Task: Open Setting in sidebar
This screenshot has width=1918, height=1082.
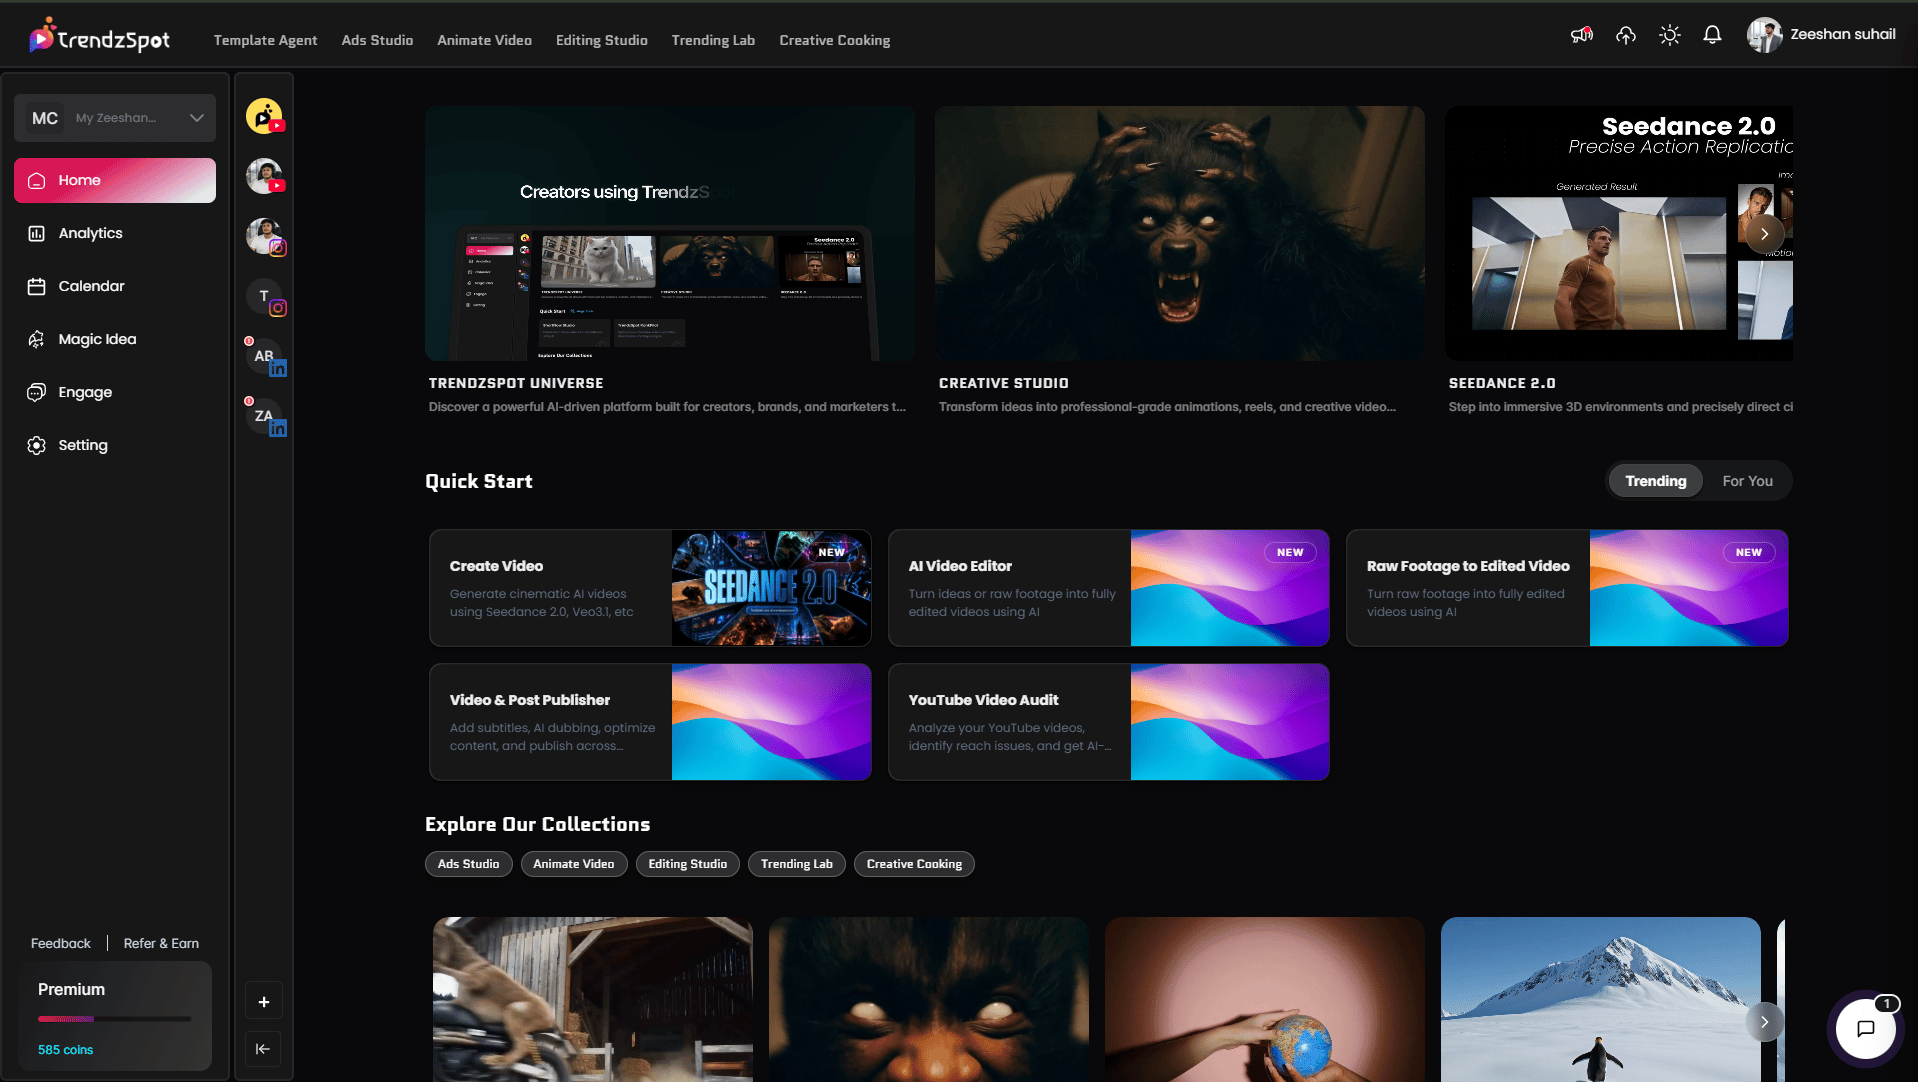Action: click(83, 445)
